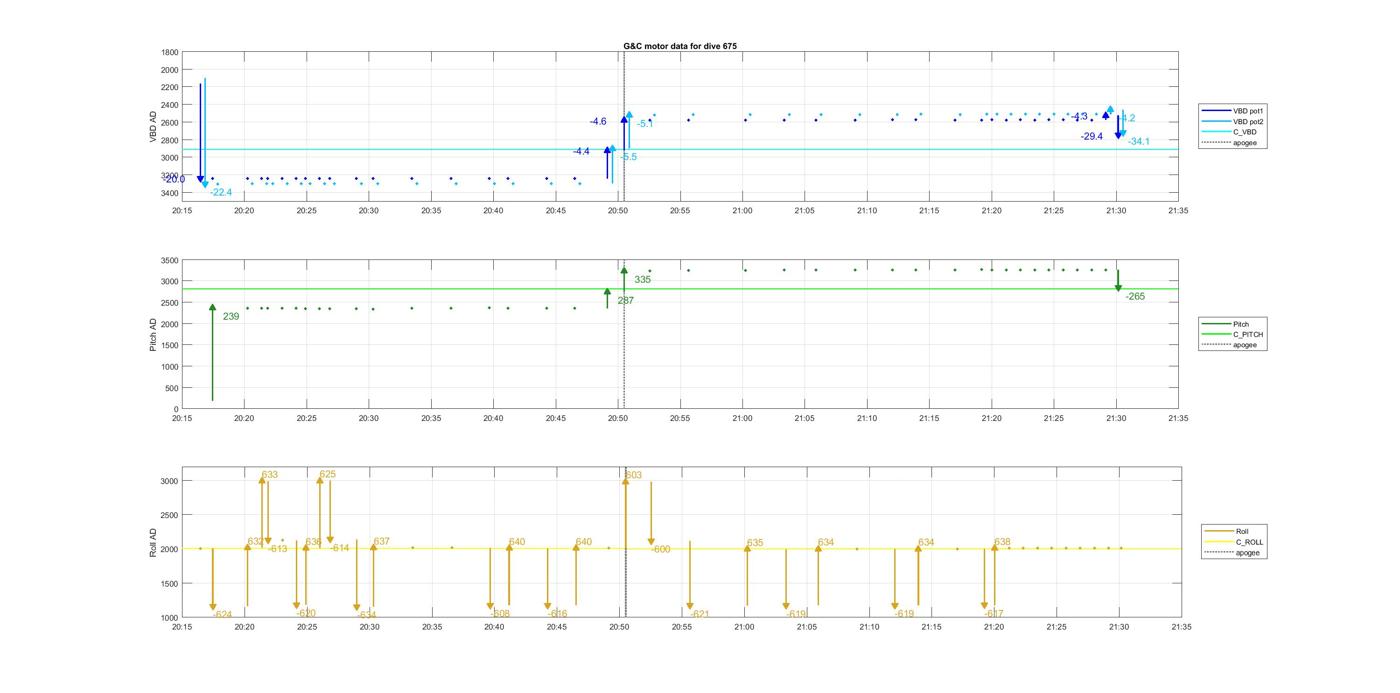Click the '-614' label in Roll plot

click(340, 548)
